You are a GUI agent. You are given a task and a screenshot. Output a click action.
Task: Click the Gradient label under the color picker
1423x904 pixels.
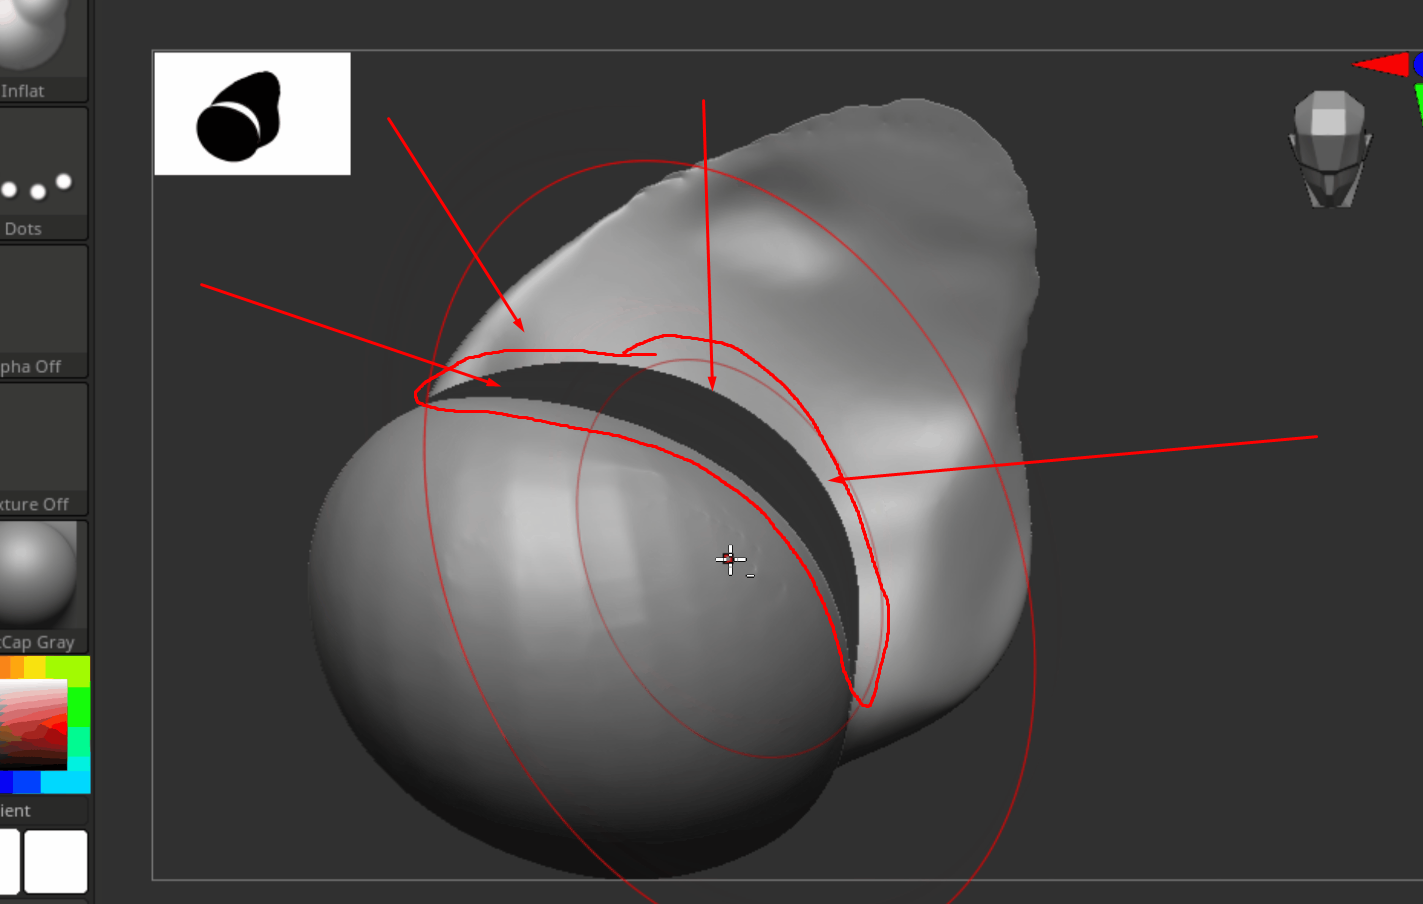pyautogui.click(x=16, y=811)
